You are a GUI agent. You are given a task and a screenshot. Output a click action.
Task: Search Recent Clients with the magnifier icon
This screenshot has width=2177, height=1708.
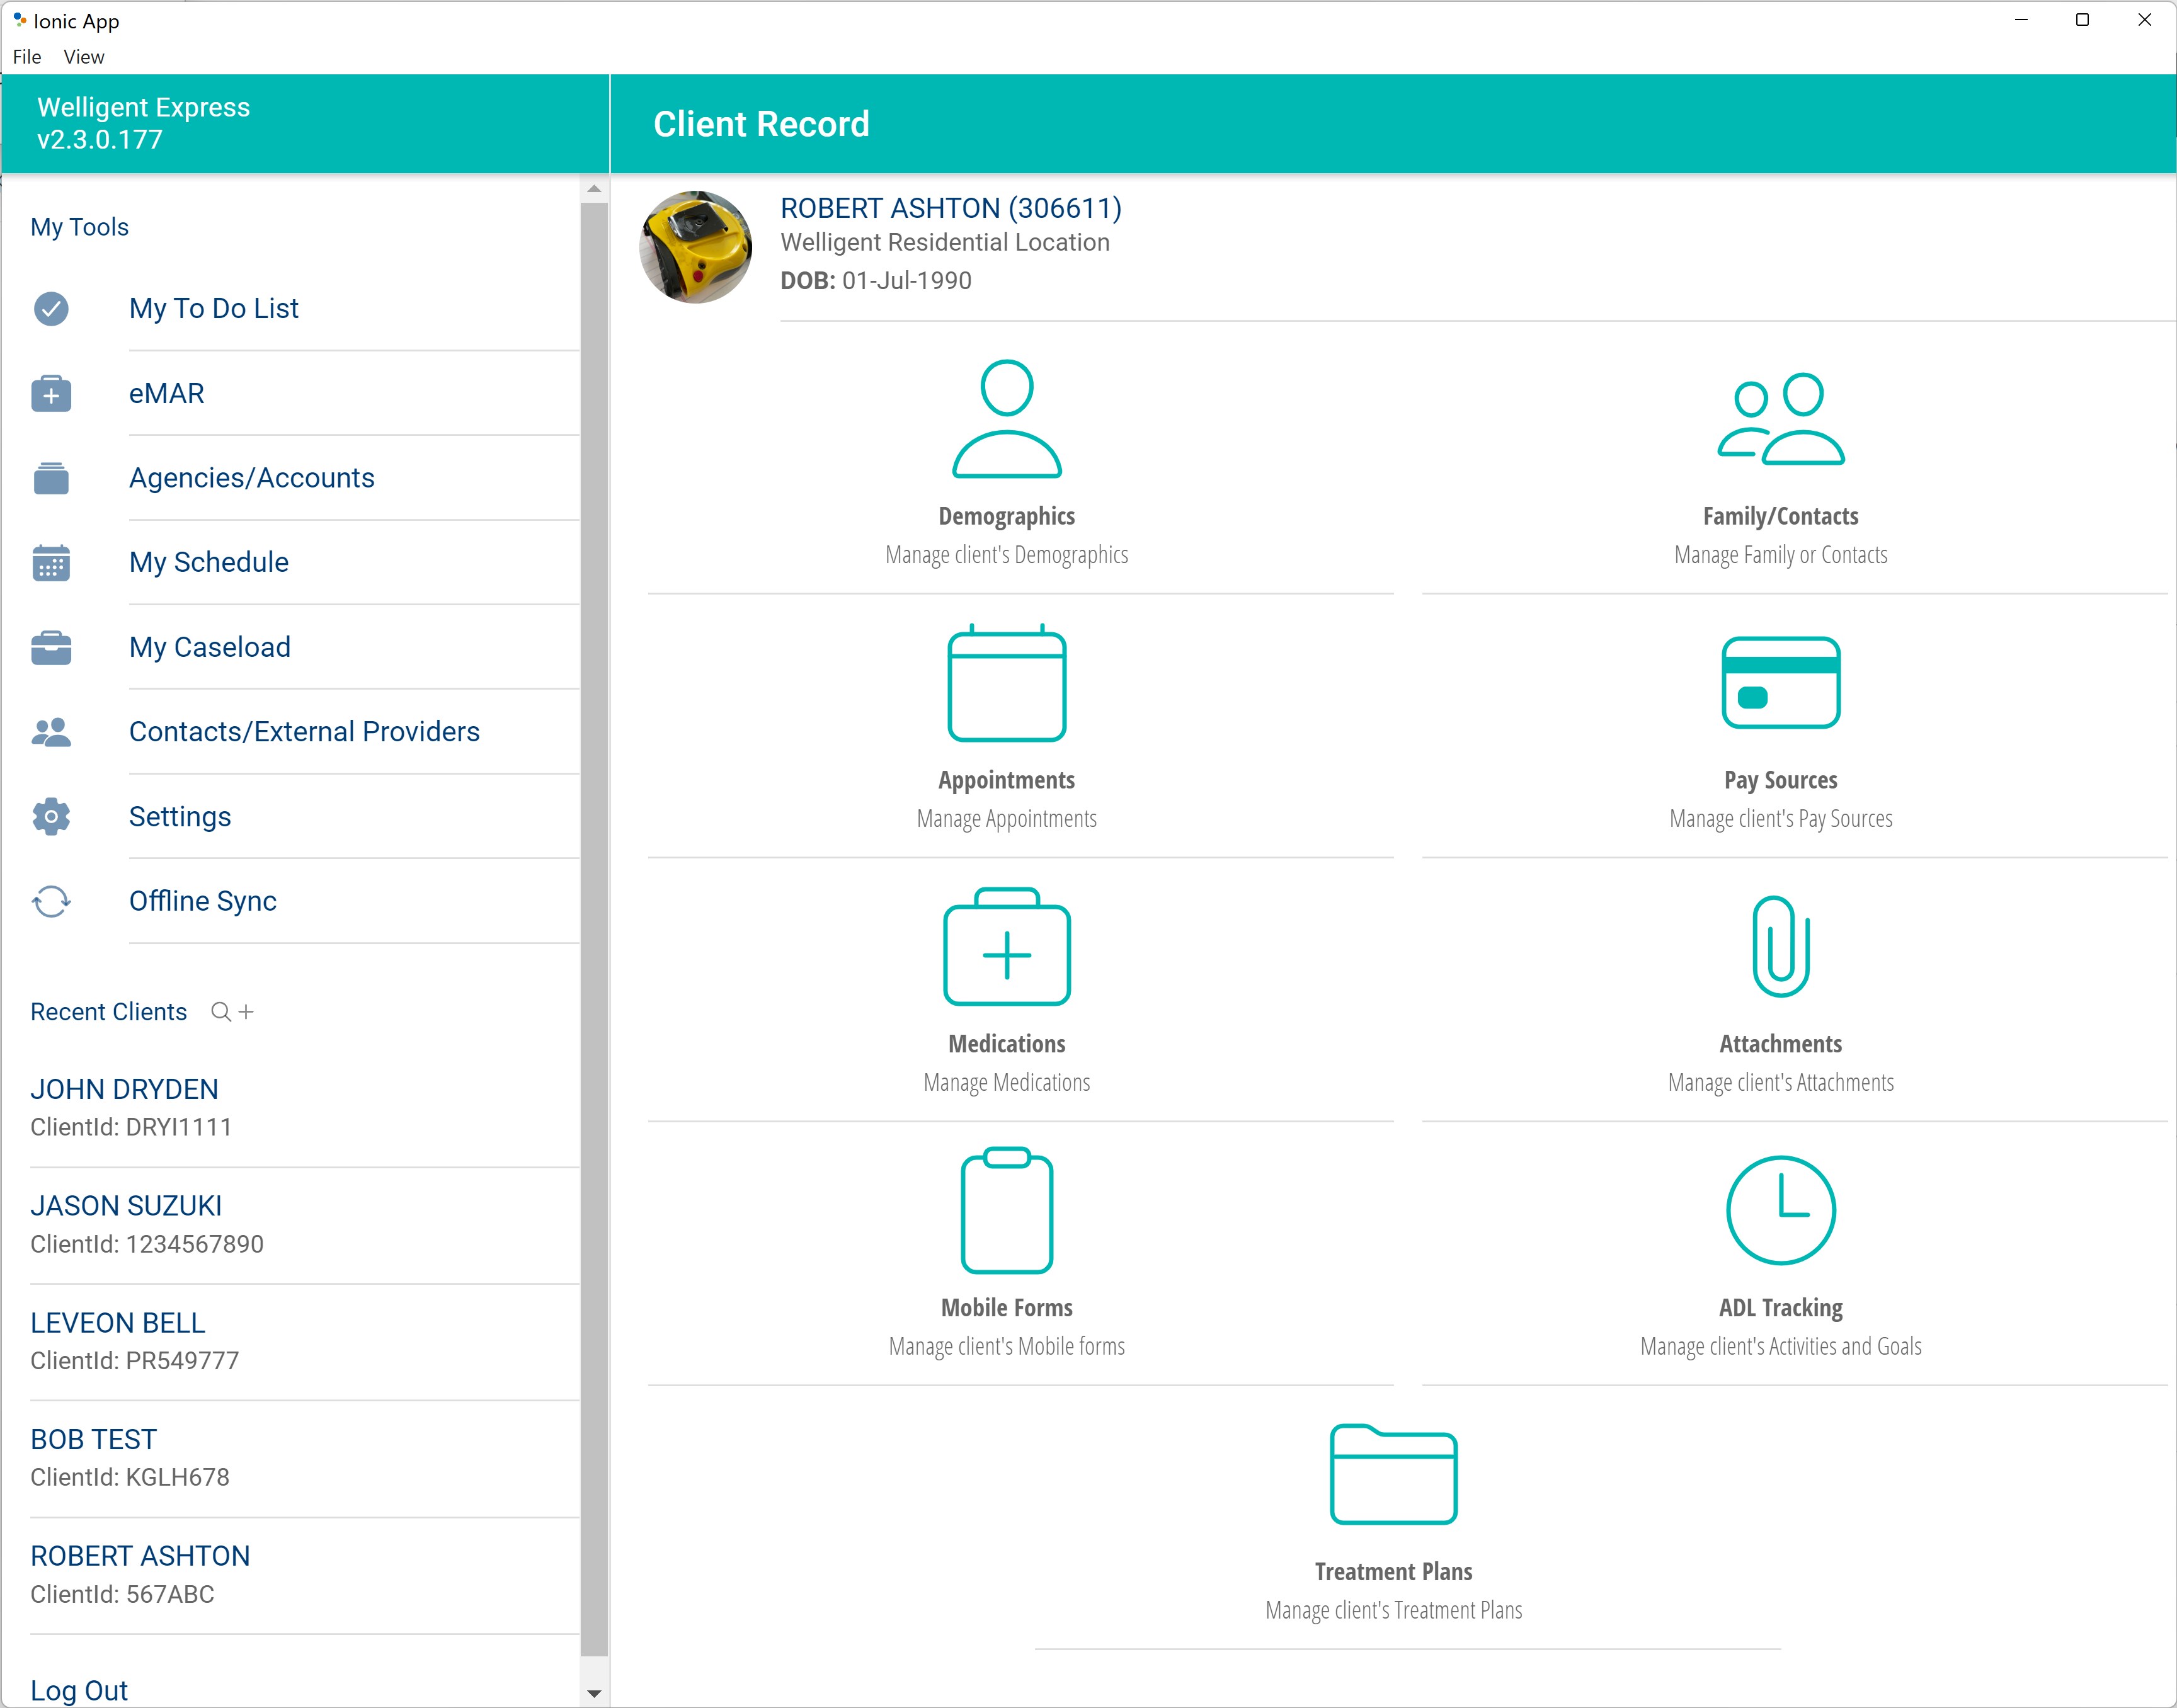click(220, 1012)
